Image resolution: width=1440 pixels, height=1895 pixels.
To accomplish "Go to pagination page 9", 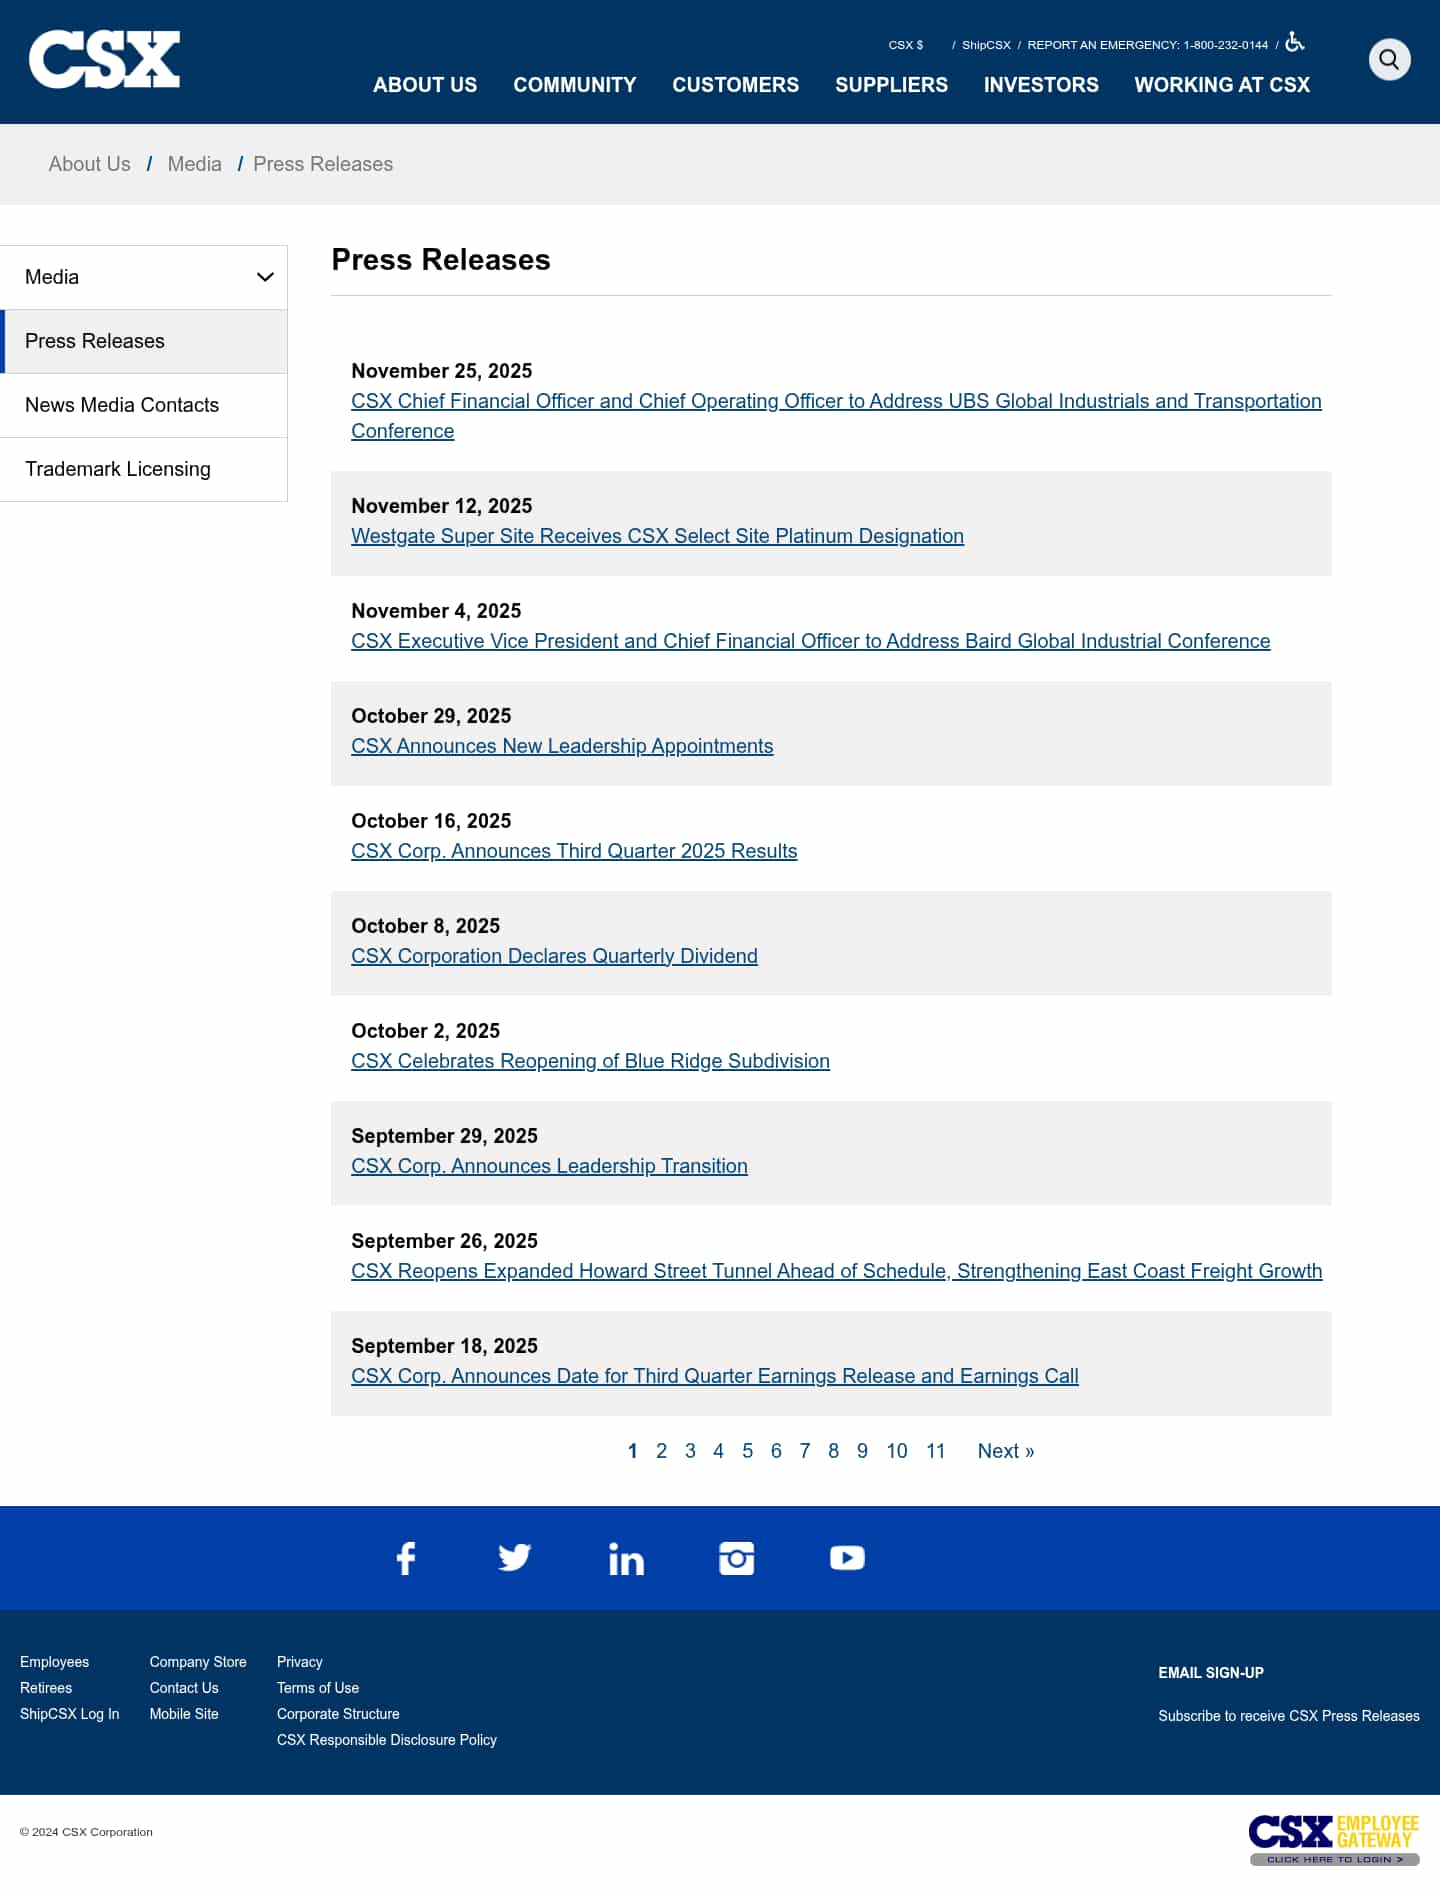I will point(862,1451).
